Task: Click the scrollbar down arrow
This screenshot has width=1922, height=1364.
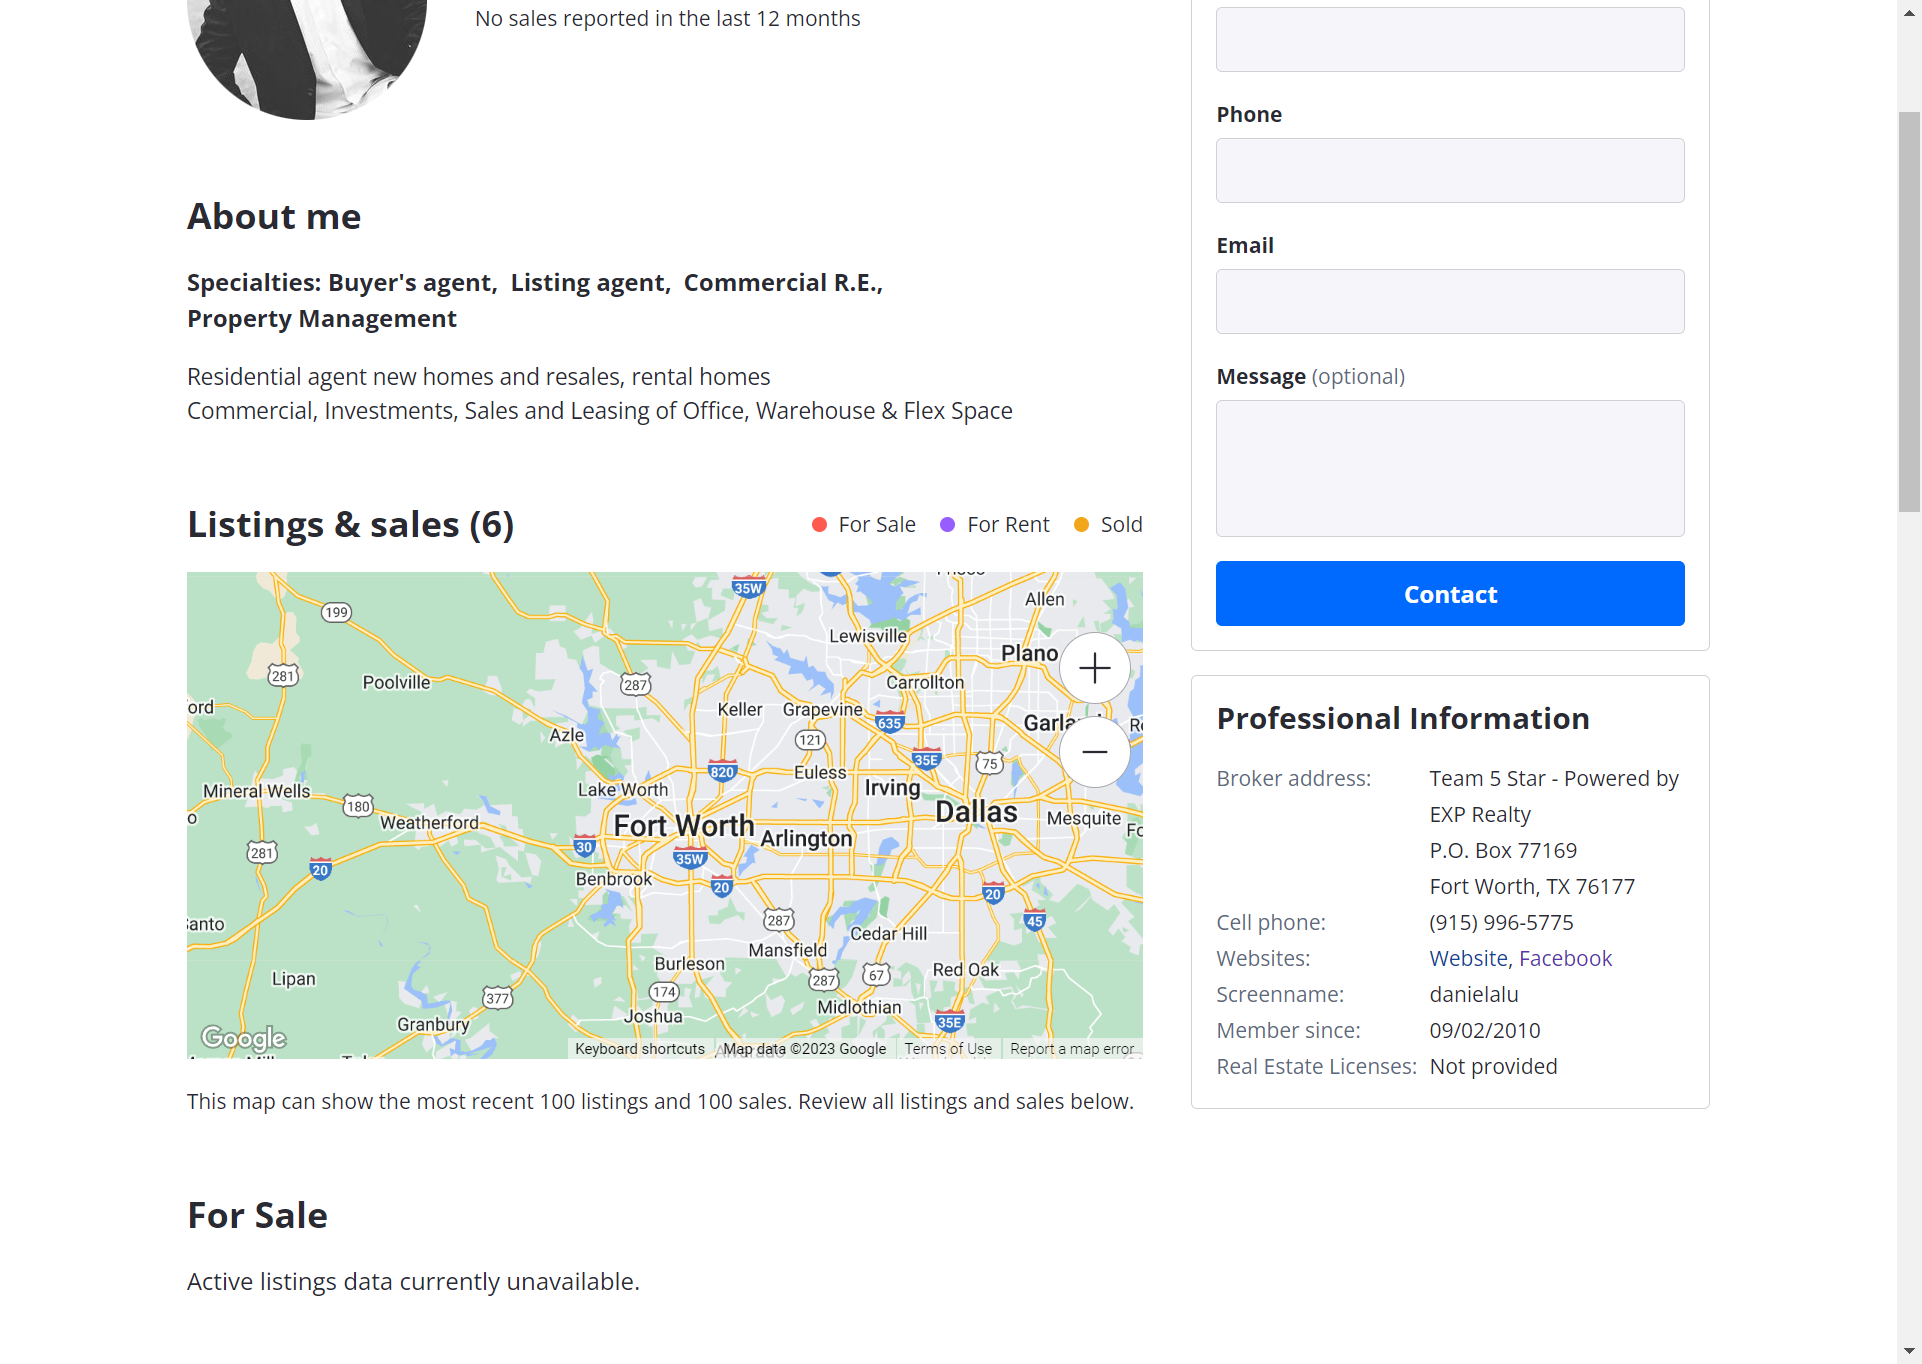Action: (x=1909, y=1352)
